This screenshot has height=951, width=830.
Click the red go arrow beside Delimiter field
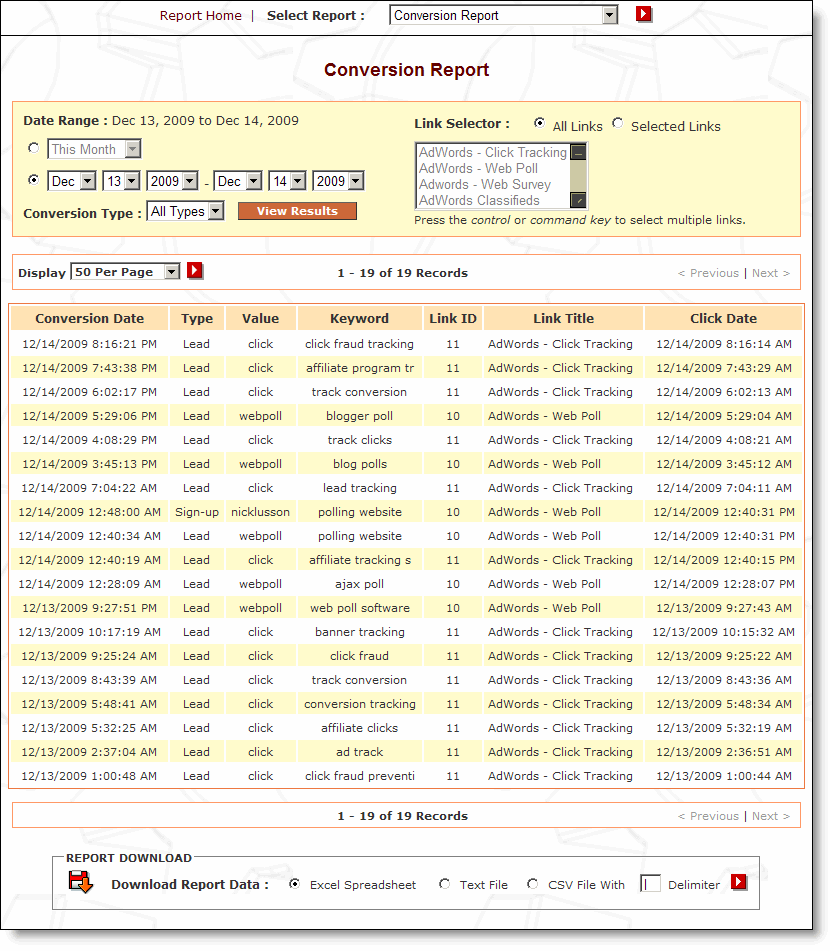738,882
